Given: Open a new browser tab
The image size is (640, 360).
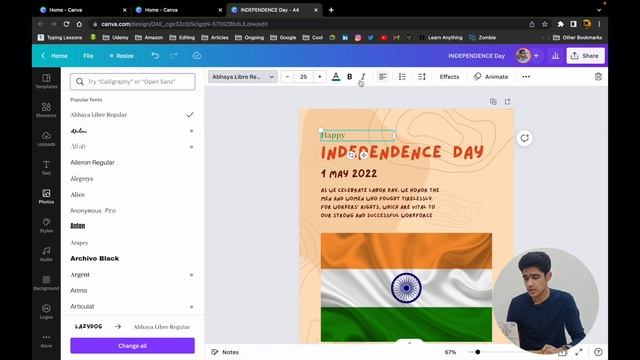Looking at the screenshot, I should 331,10.
